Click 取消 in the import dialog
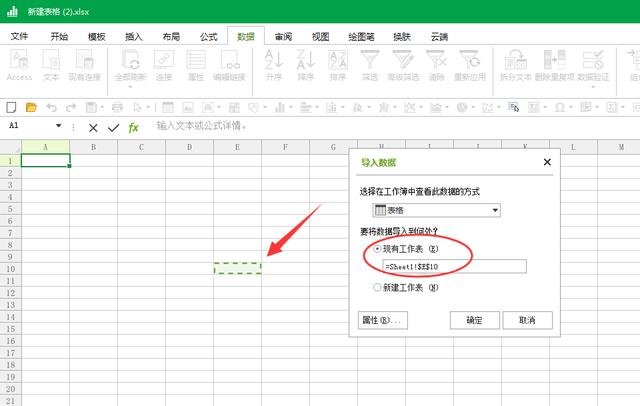The height and width of the screenshot is (406, 640). [527, 320]
